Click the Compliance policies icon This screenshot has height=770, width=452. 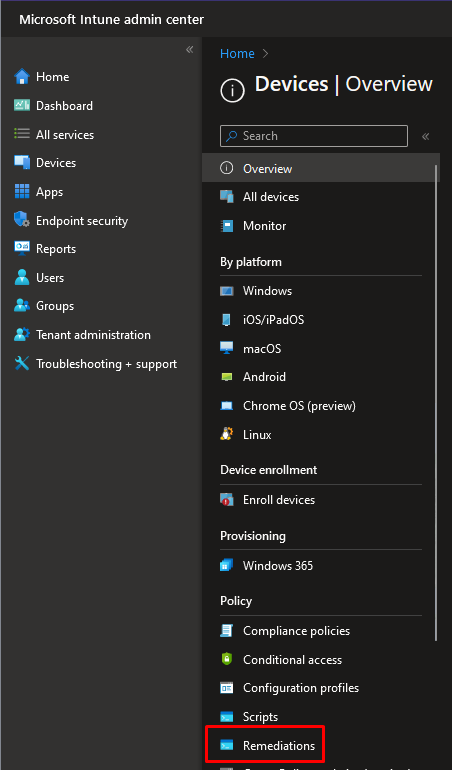pyautogui.click(x=226, y=631)
